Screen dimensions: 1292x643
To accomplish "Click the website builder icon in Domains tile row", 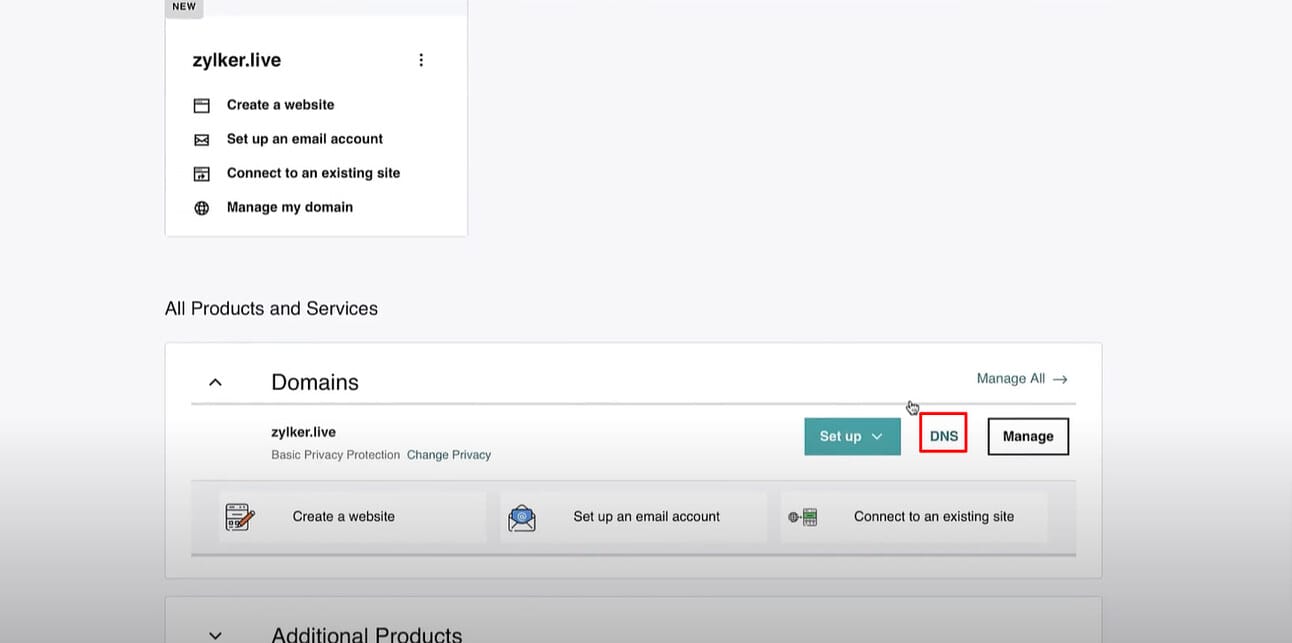I will [240, 517].
